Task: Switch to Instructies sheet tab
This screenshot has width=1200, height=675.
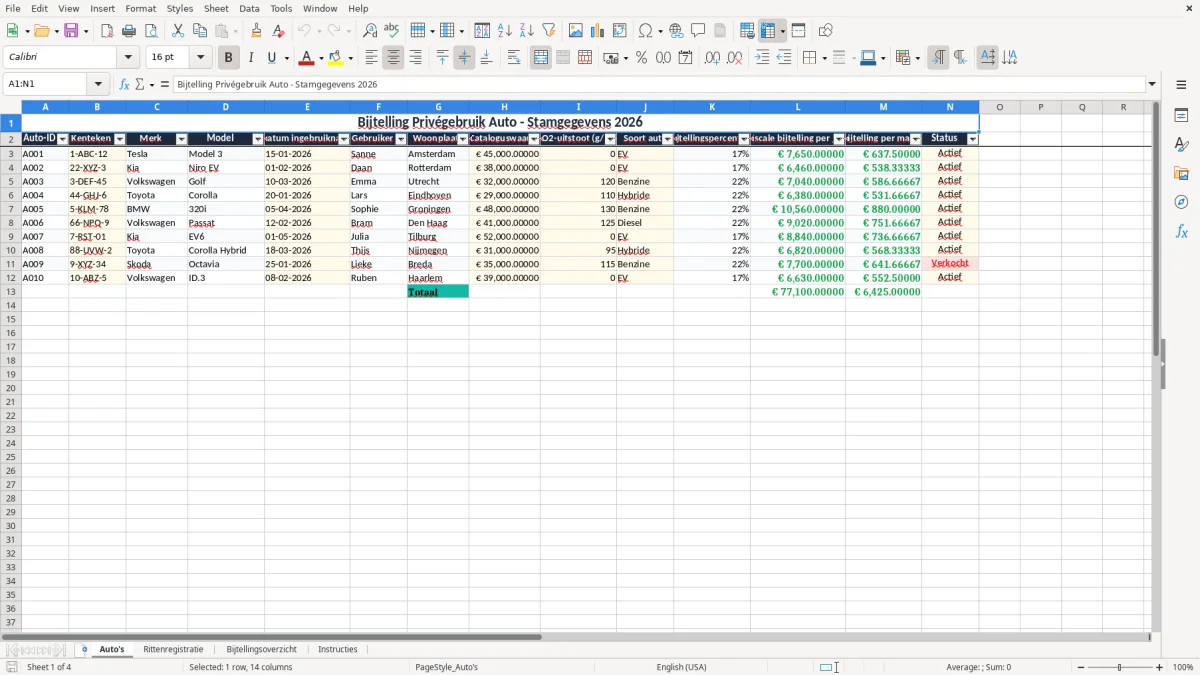Action: 338,649
